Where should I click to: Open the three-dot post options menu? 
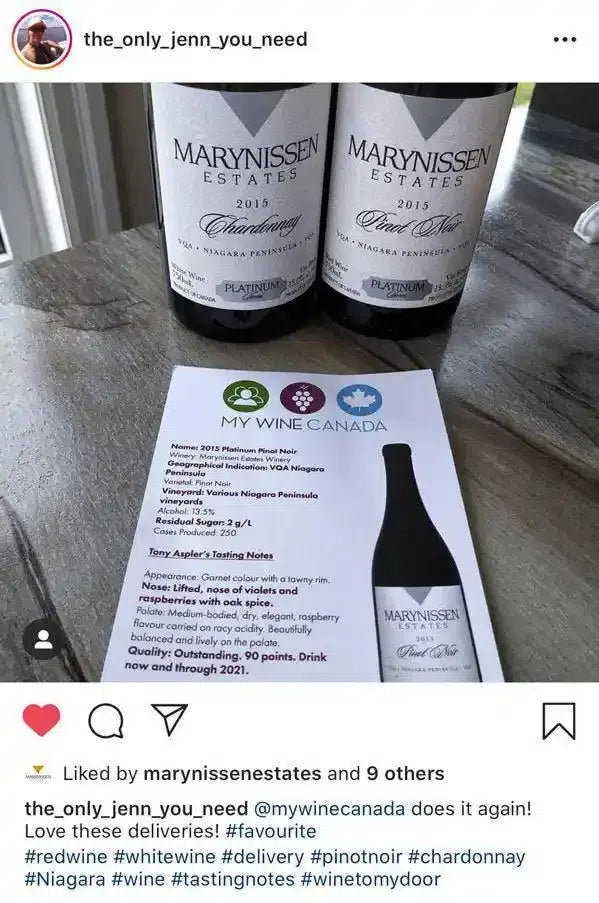tap(564, 40)
